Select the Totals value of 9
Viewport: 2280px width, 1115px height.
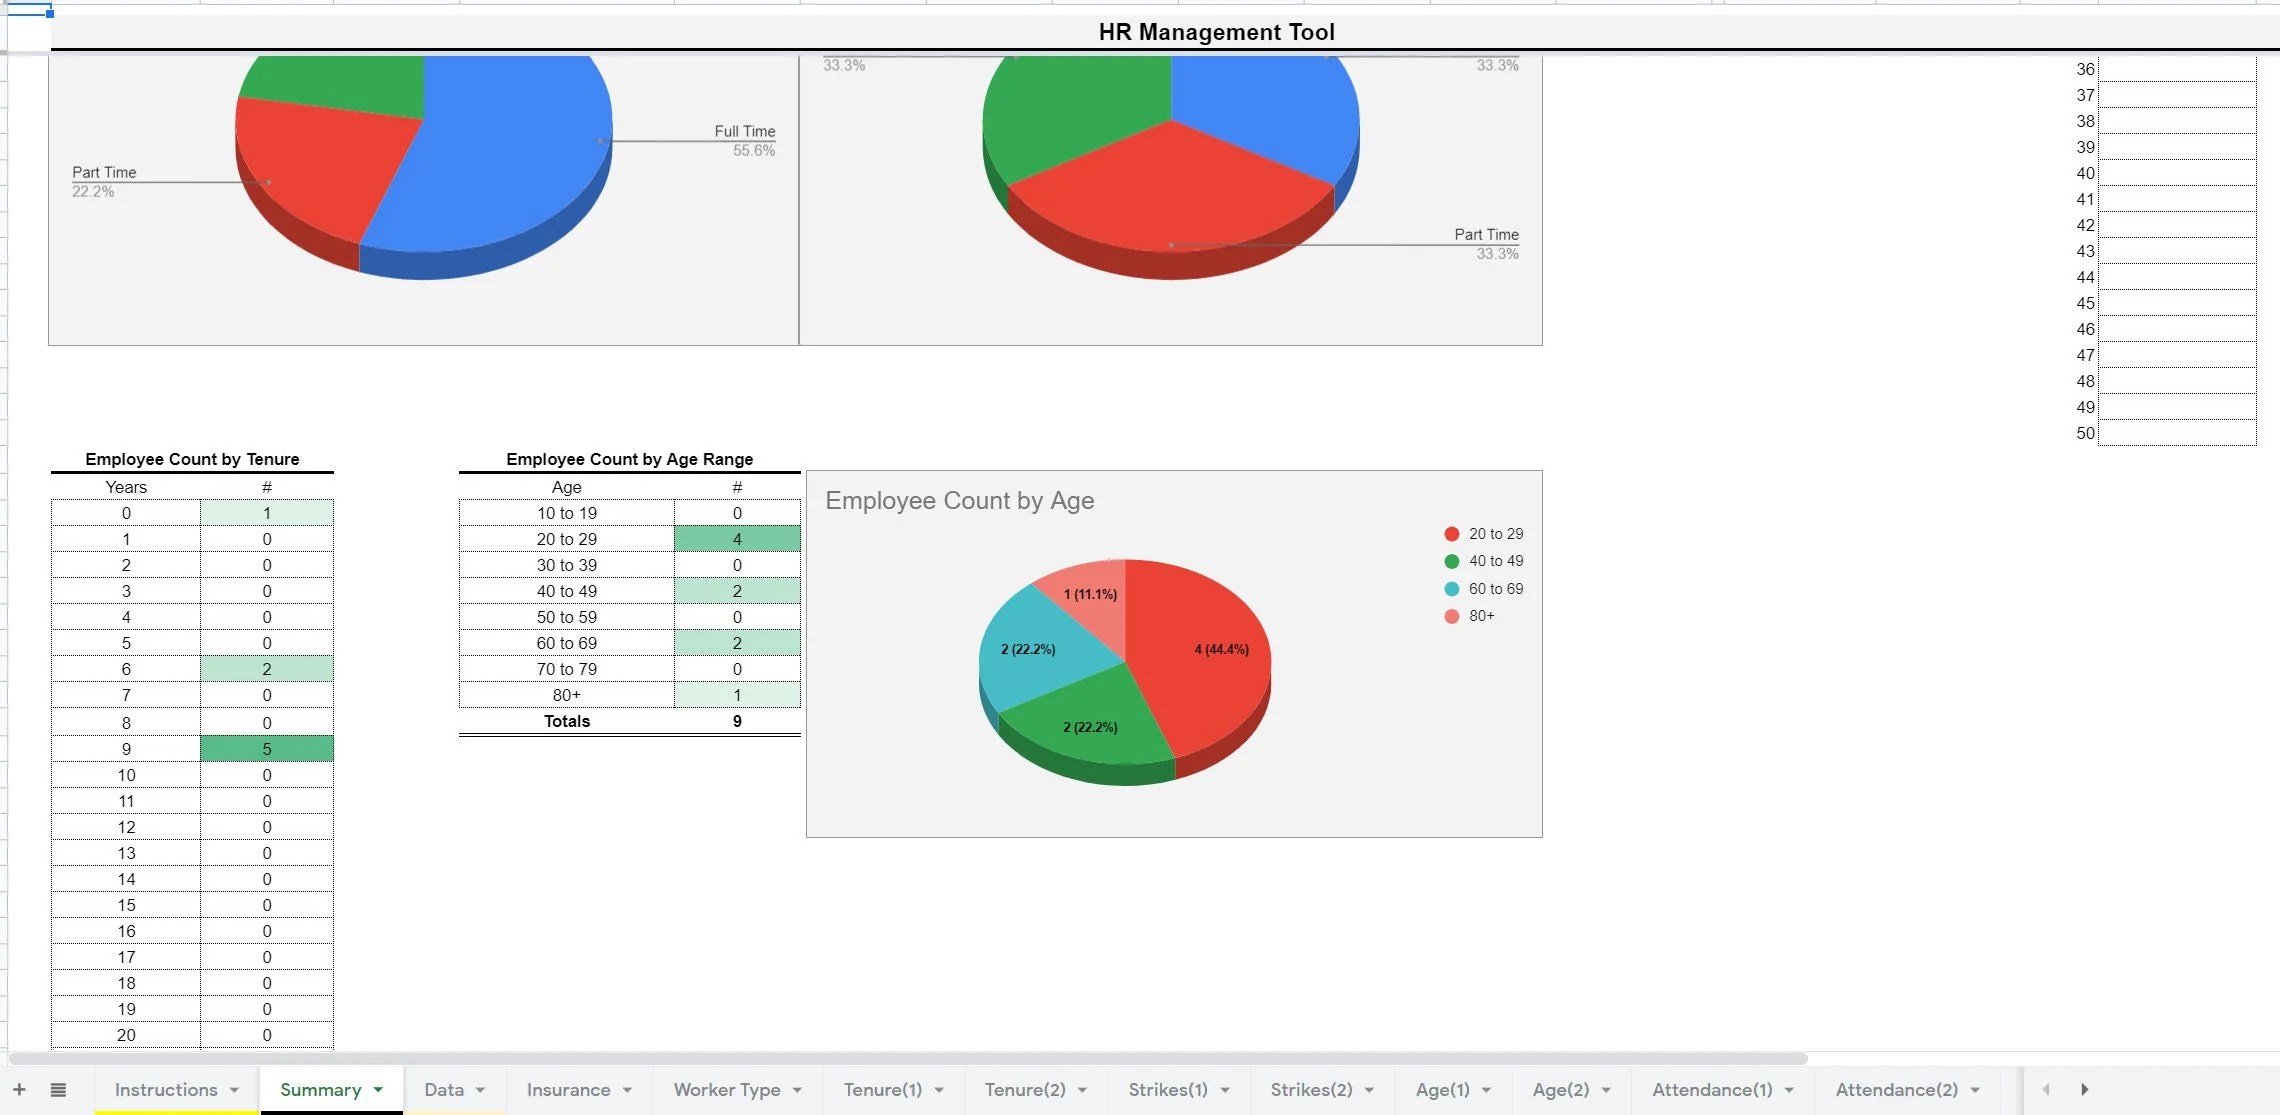(737, 721)
